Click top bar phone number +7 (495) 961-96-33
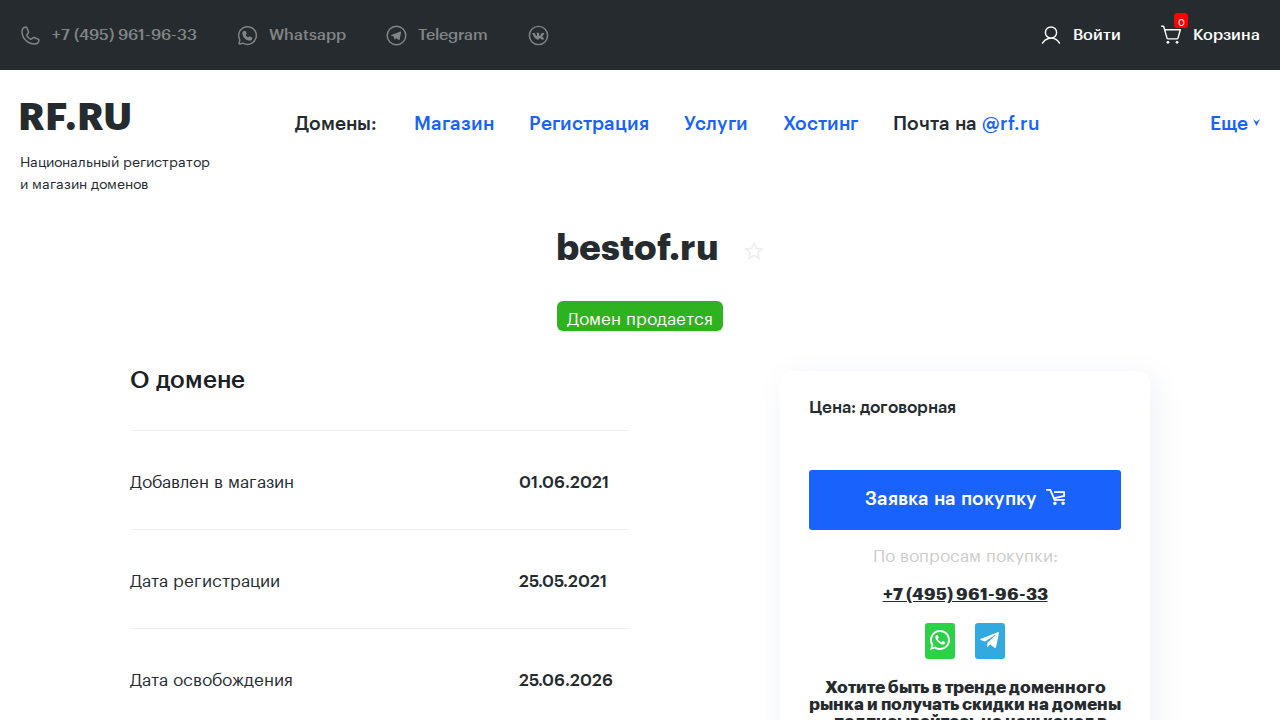Image resolution: width=1280 pixels, height=720 pixels. pos(124,35)
